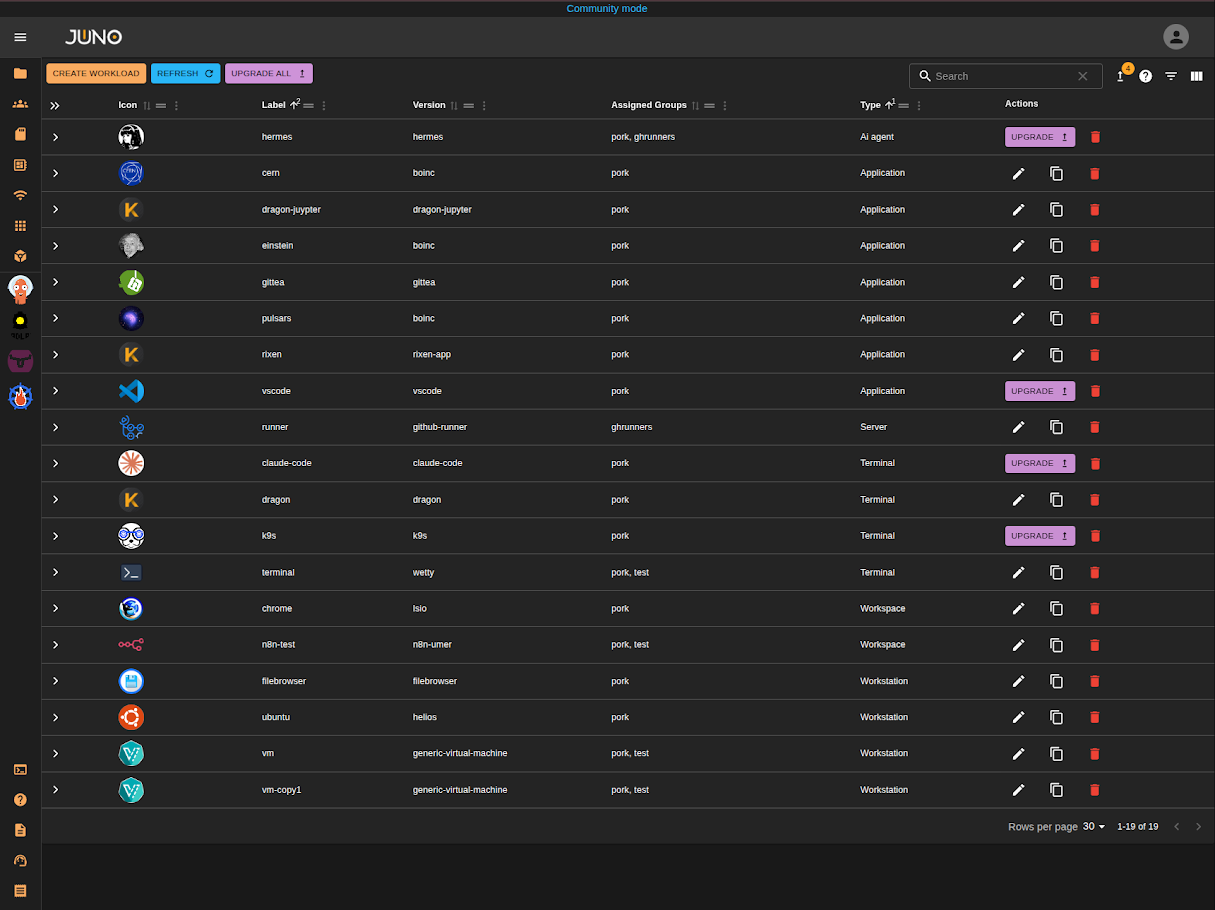Delete the n8n-test workload
This screenshot has height=910, width=1215.
(x=1094, y=645)
